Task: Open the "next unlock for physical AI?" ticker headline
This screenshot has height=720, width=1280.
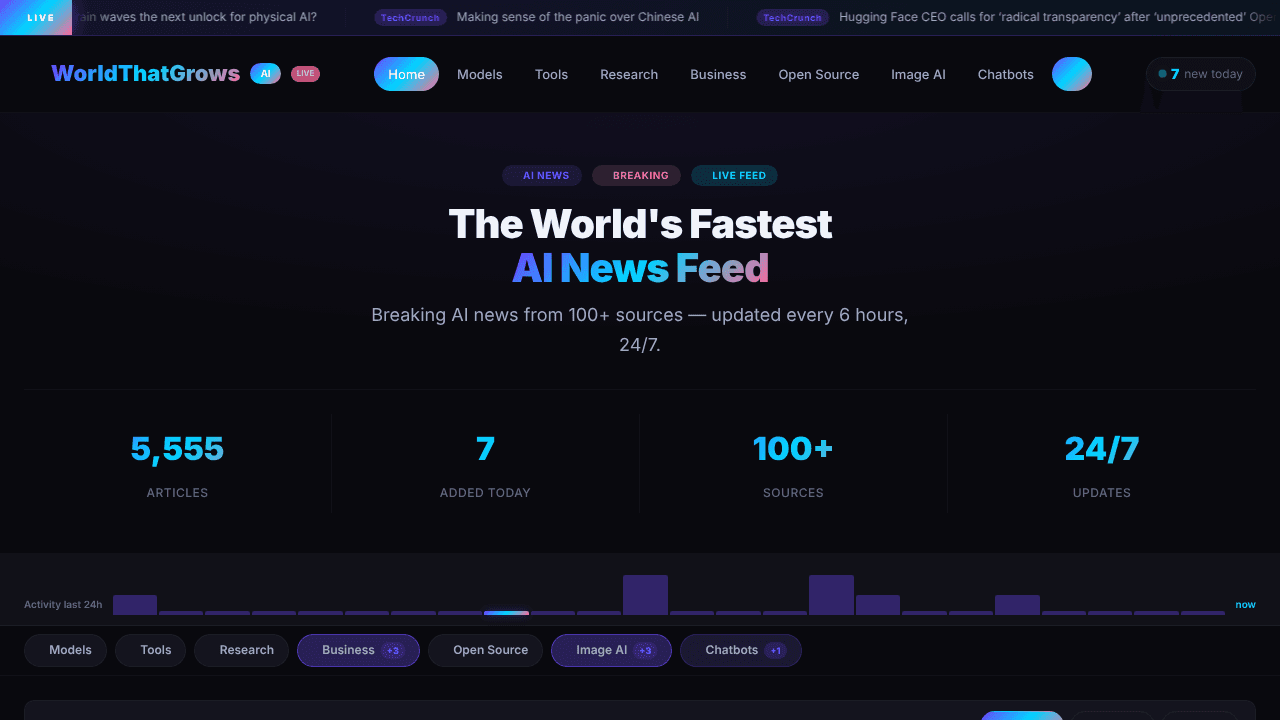Action: tap(198, 17)
